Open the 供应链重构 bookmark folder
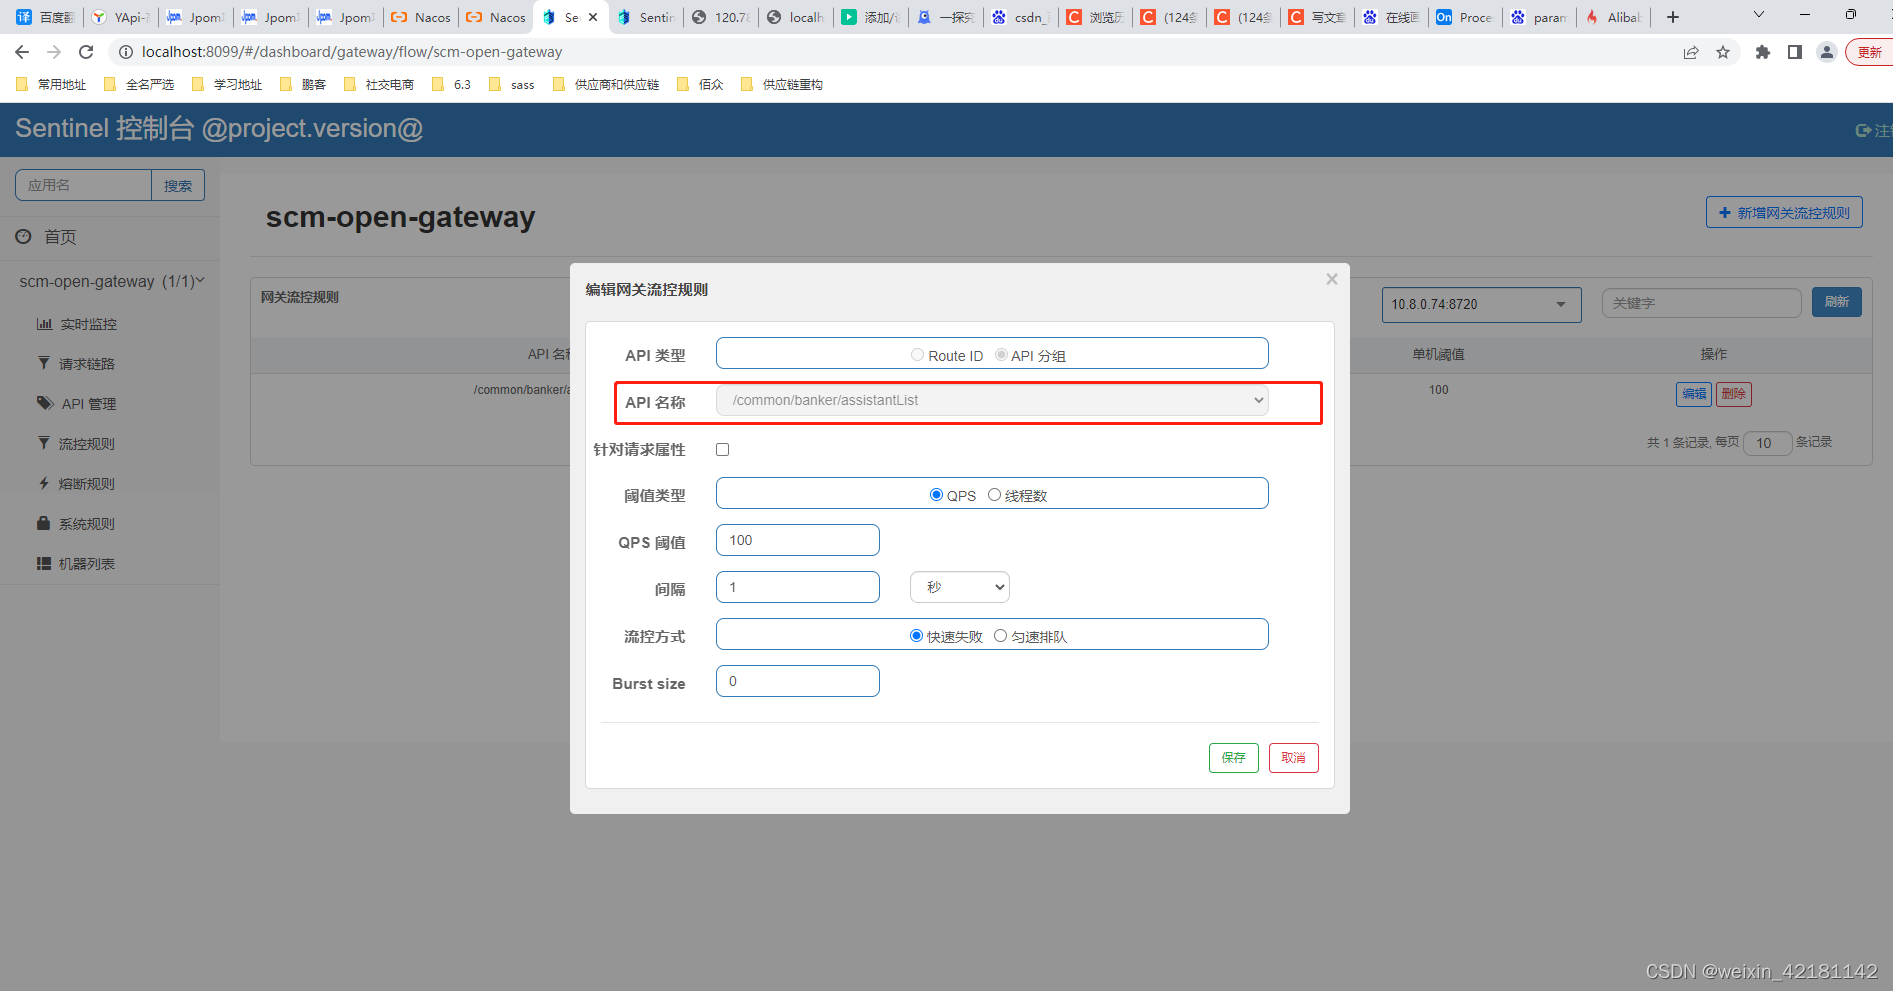 click(x=782, y=85)
